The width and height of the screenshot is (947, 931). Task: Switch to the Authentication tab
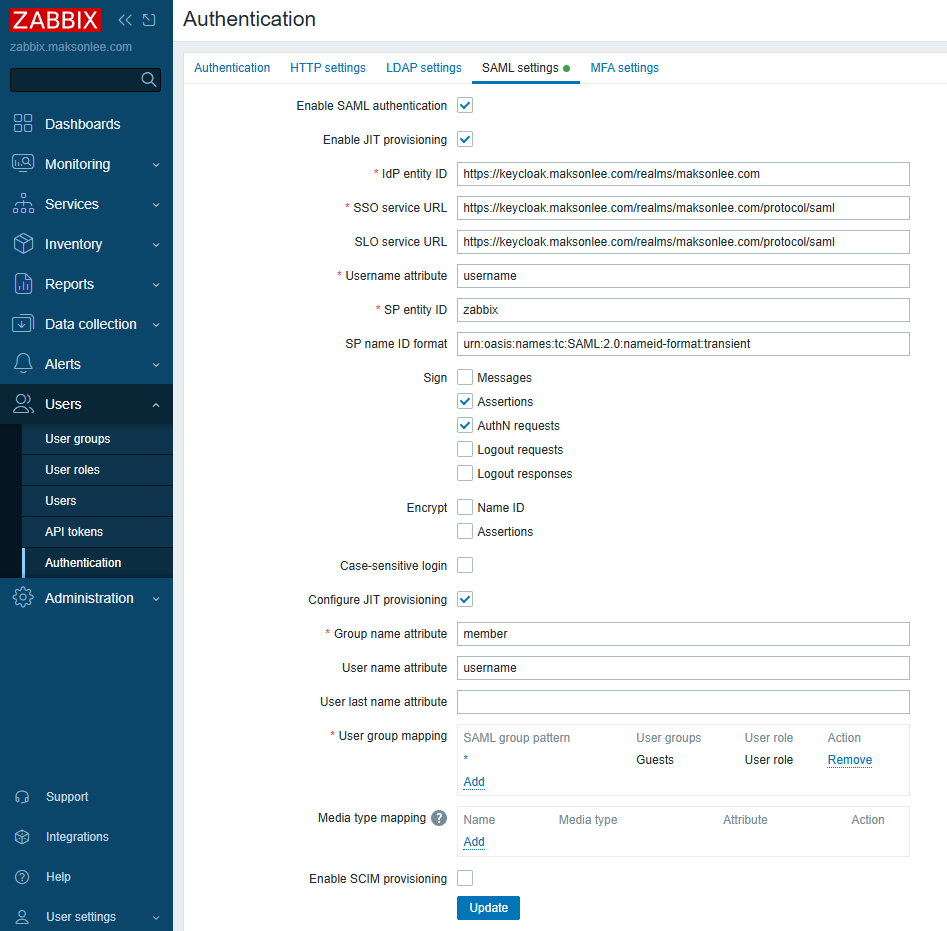pos(232,68)
